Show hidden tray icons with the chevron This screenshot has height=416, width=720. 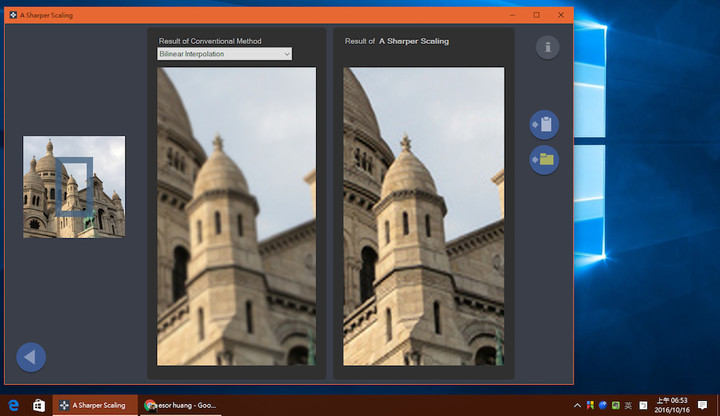[577, 405]
